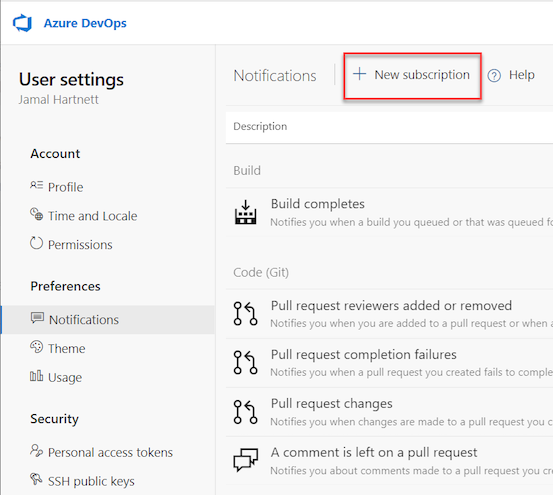Viewport: 553px width, 495px height.
Task: Click the Build completes factory icon
Action: tap(245, 212)
